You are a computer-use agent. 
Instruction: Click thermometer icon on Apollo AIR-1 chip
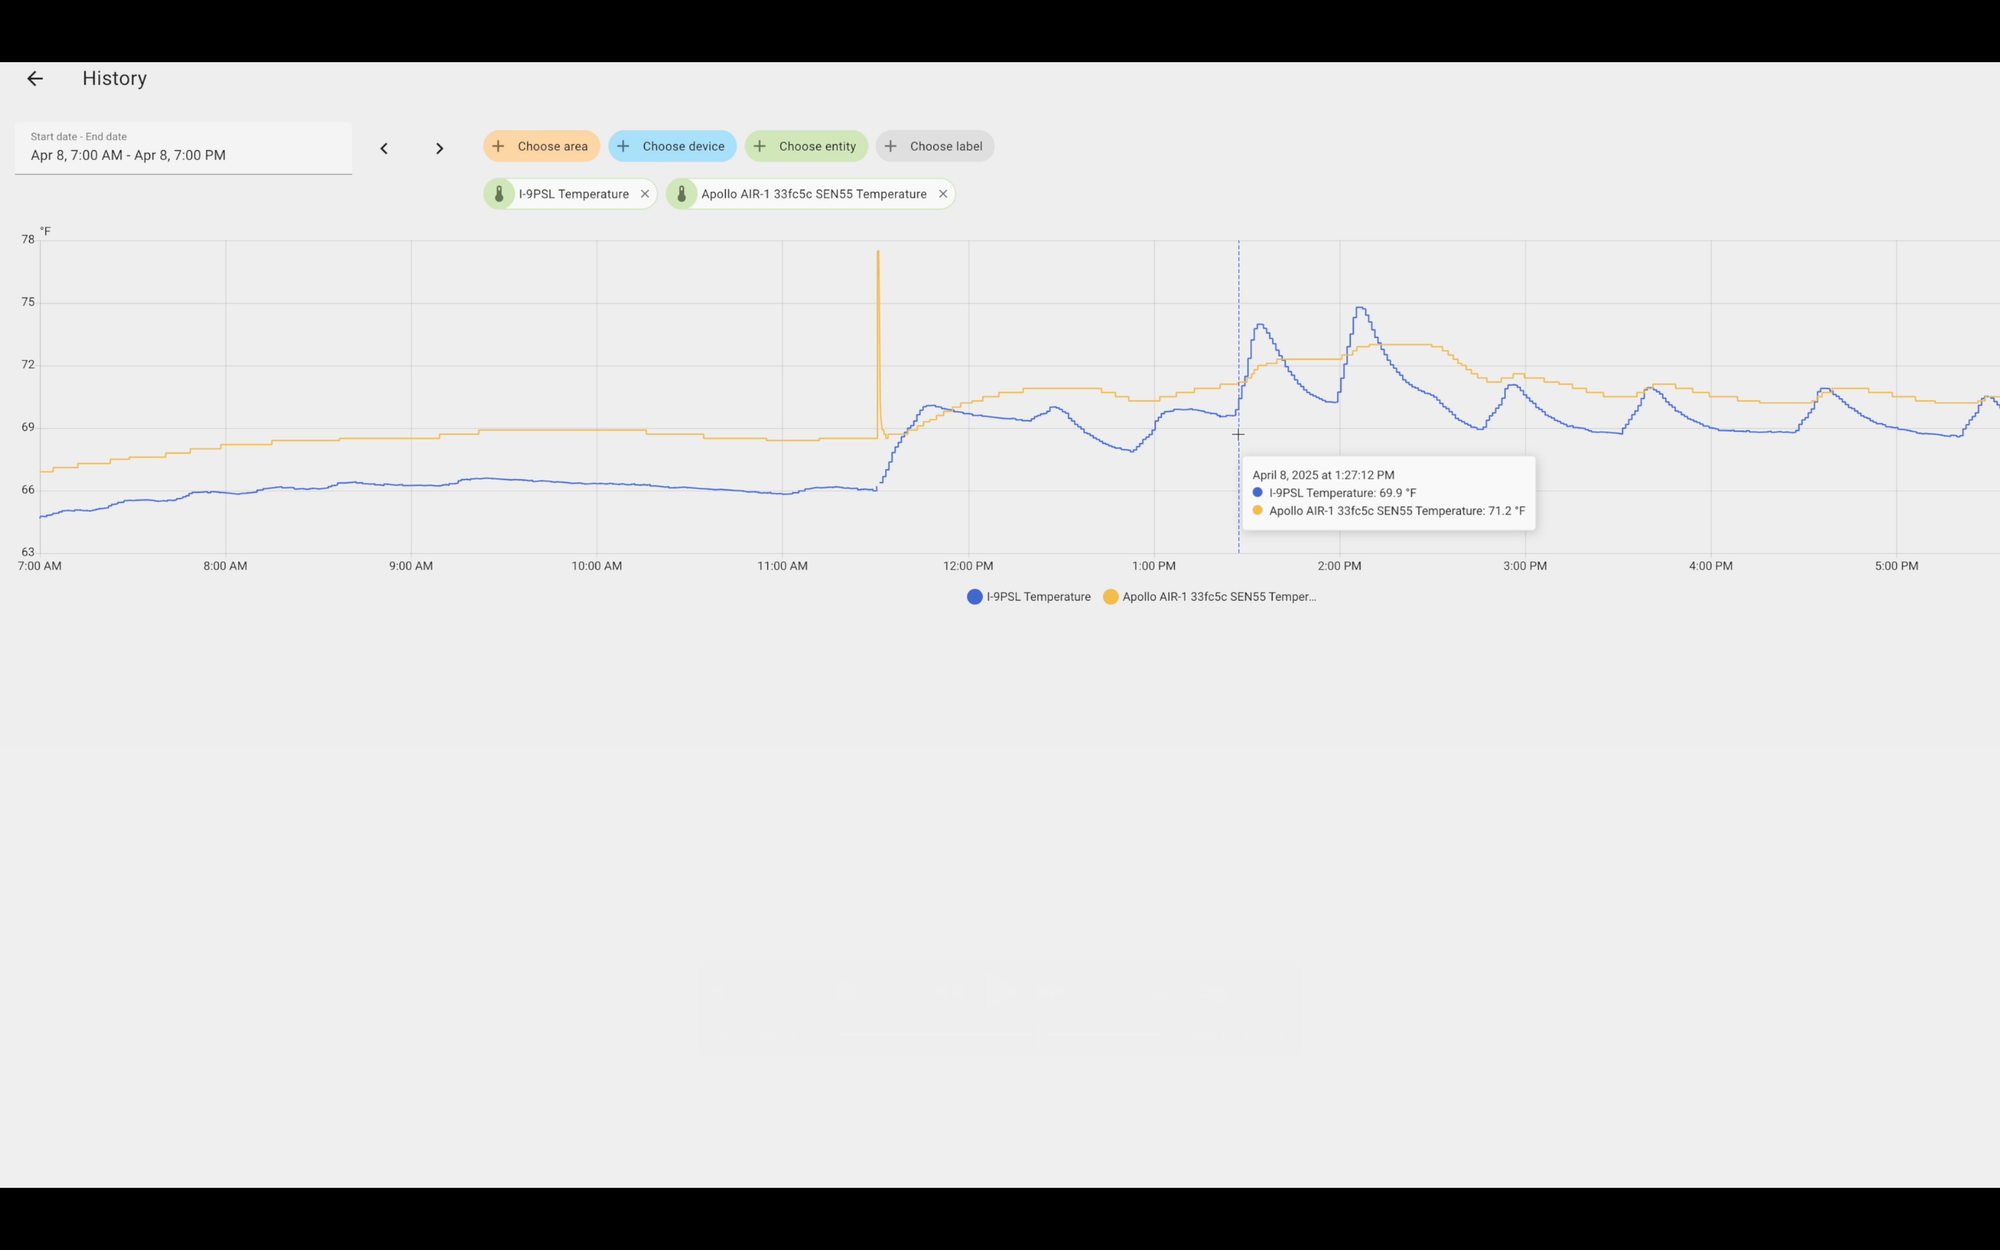point(681,194)
